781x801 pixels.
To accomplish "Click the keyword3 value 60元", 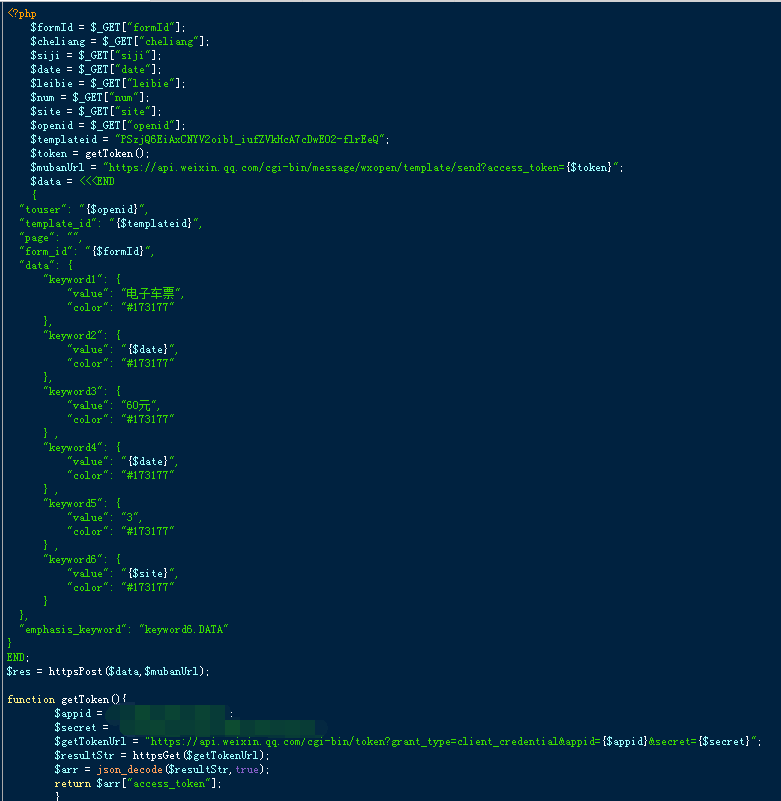I will click(138, 406).
